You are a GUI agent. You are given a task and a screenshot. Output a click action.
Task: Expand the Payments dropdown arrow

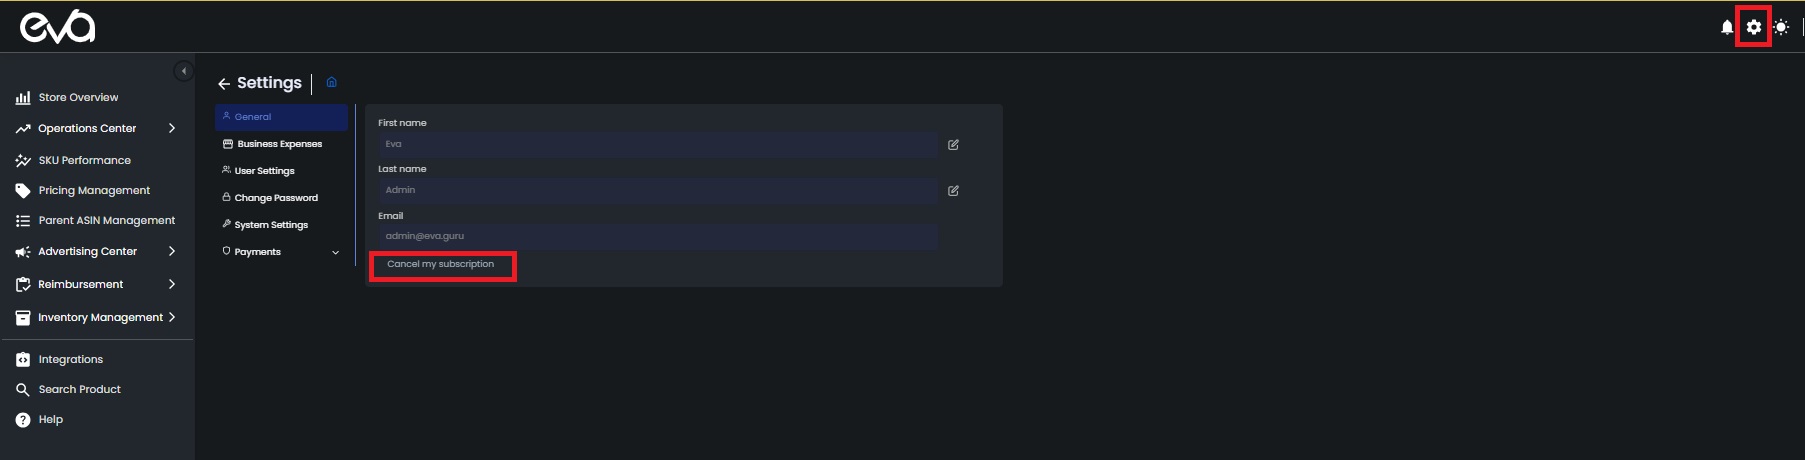tap(335, 252)
